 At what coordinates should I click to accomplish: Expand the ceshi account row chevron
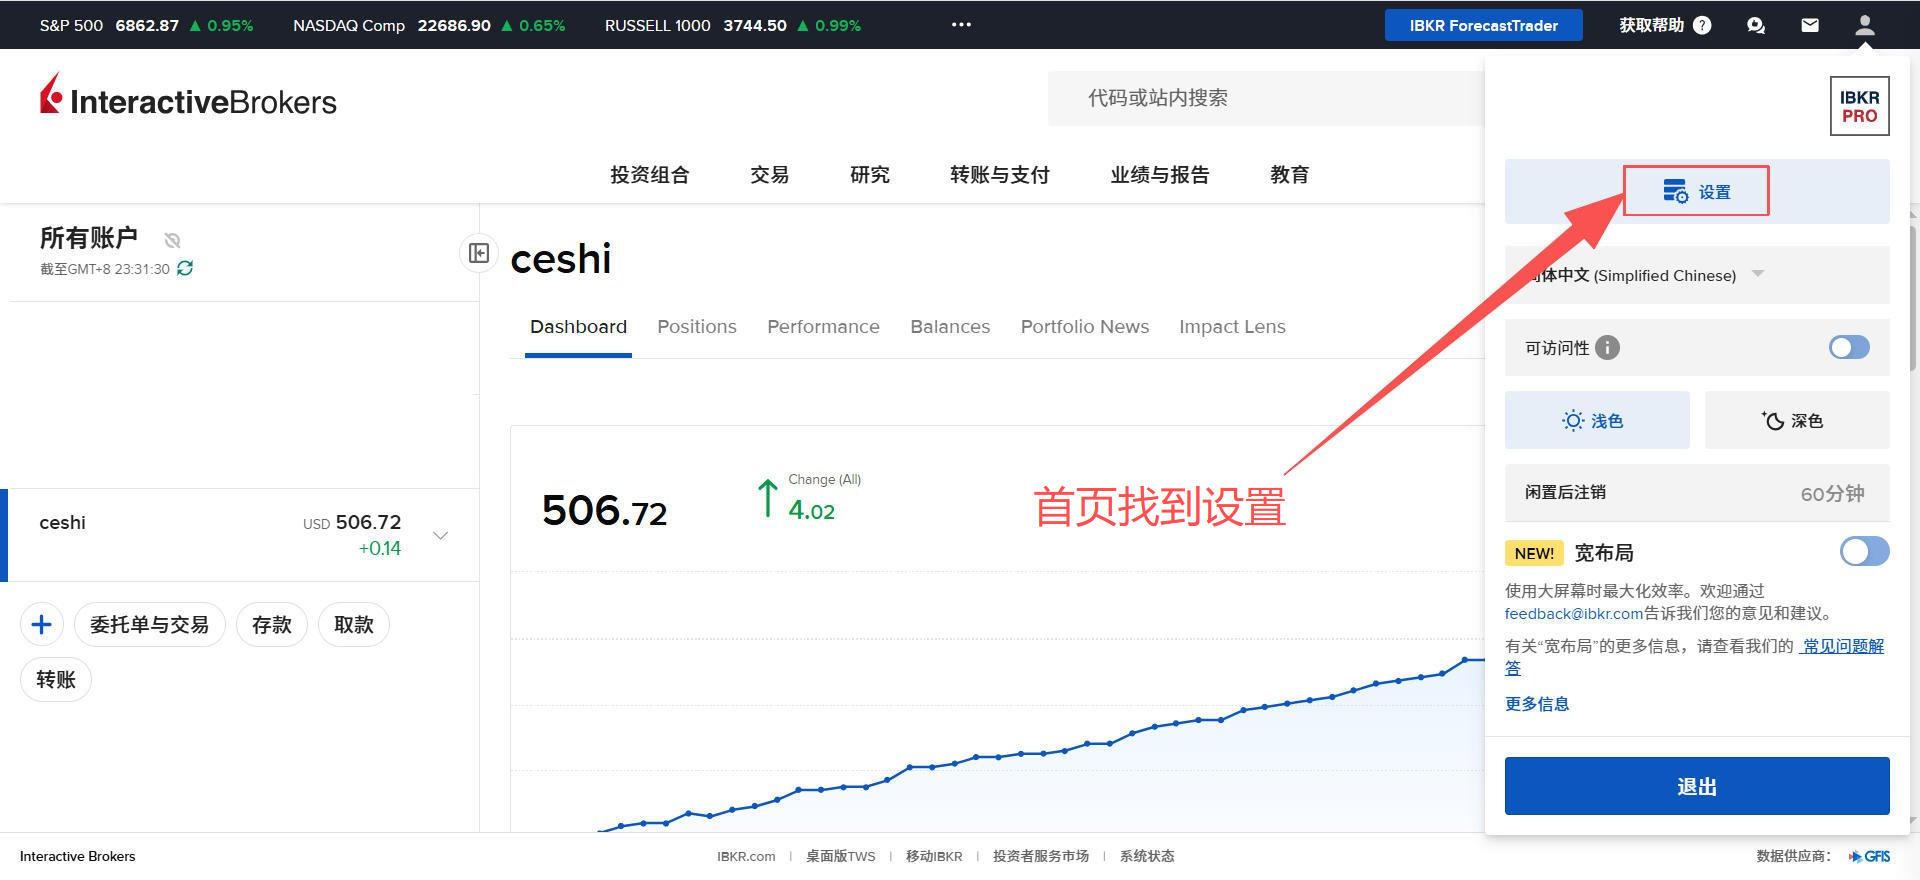click(440, 535)
